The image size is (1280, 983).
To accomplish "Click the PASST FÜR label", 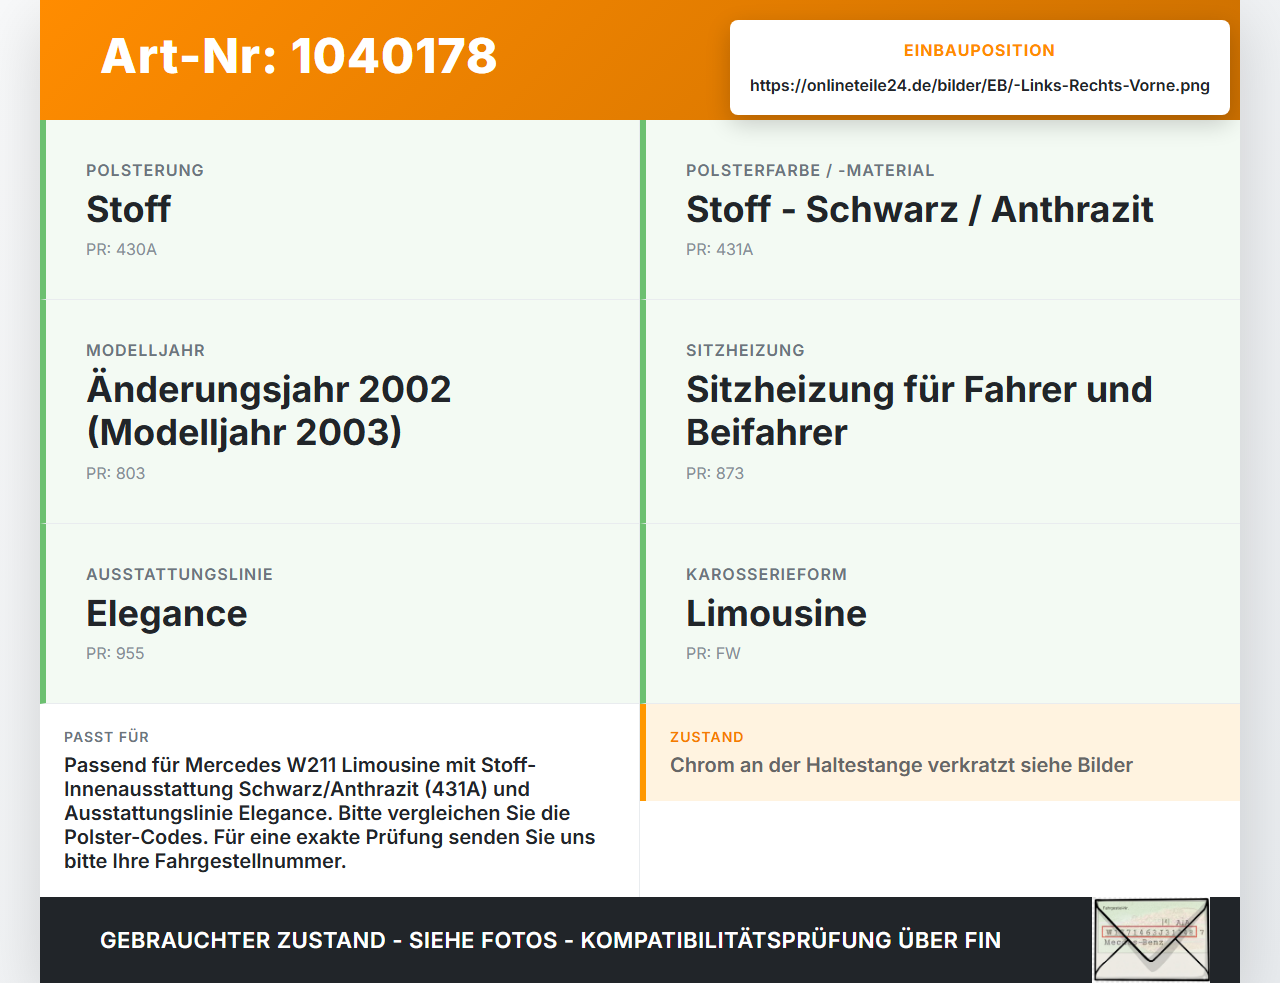I will pos(106,737).
